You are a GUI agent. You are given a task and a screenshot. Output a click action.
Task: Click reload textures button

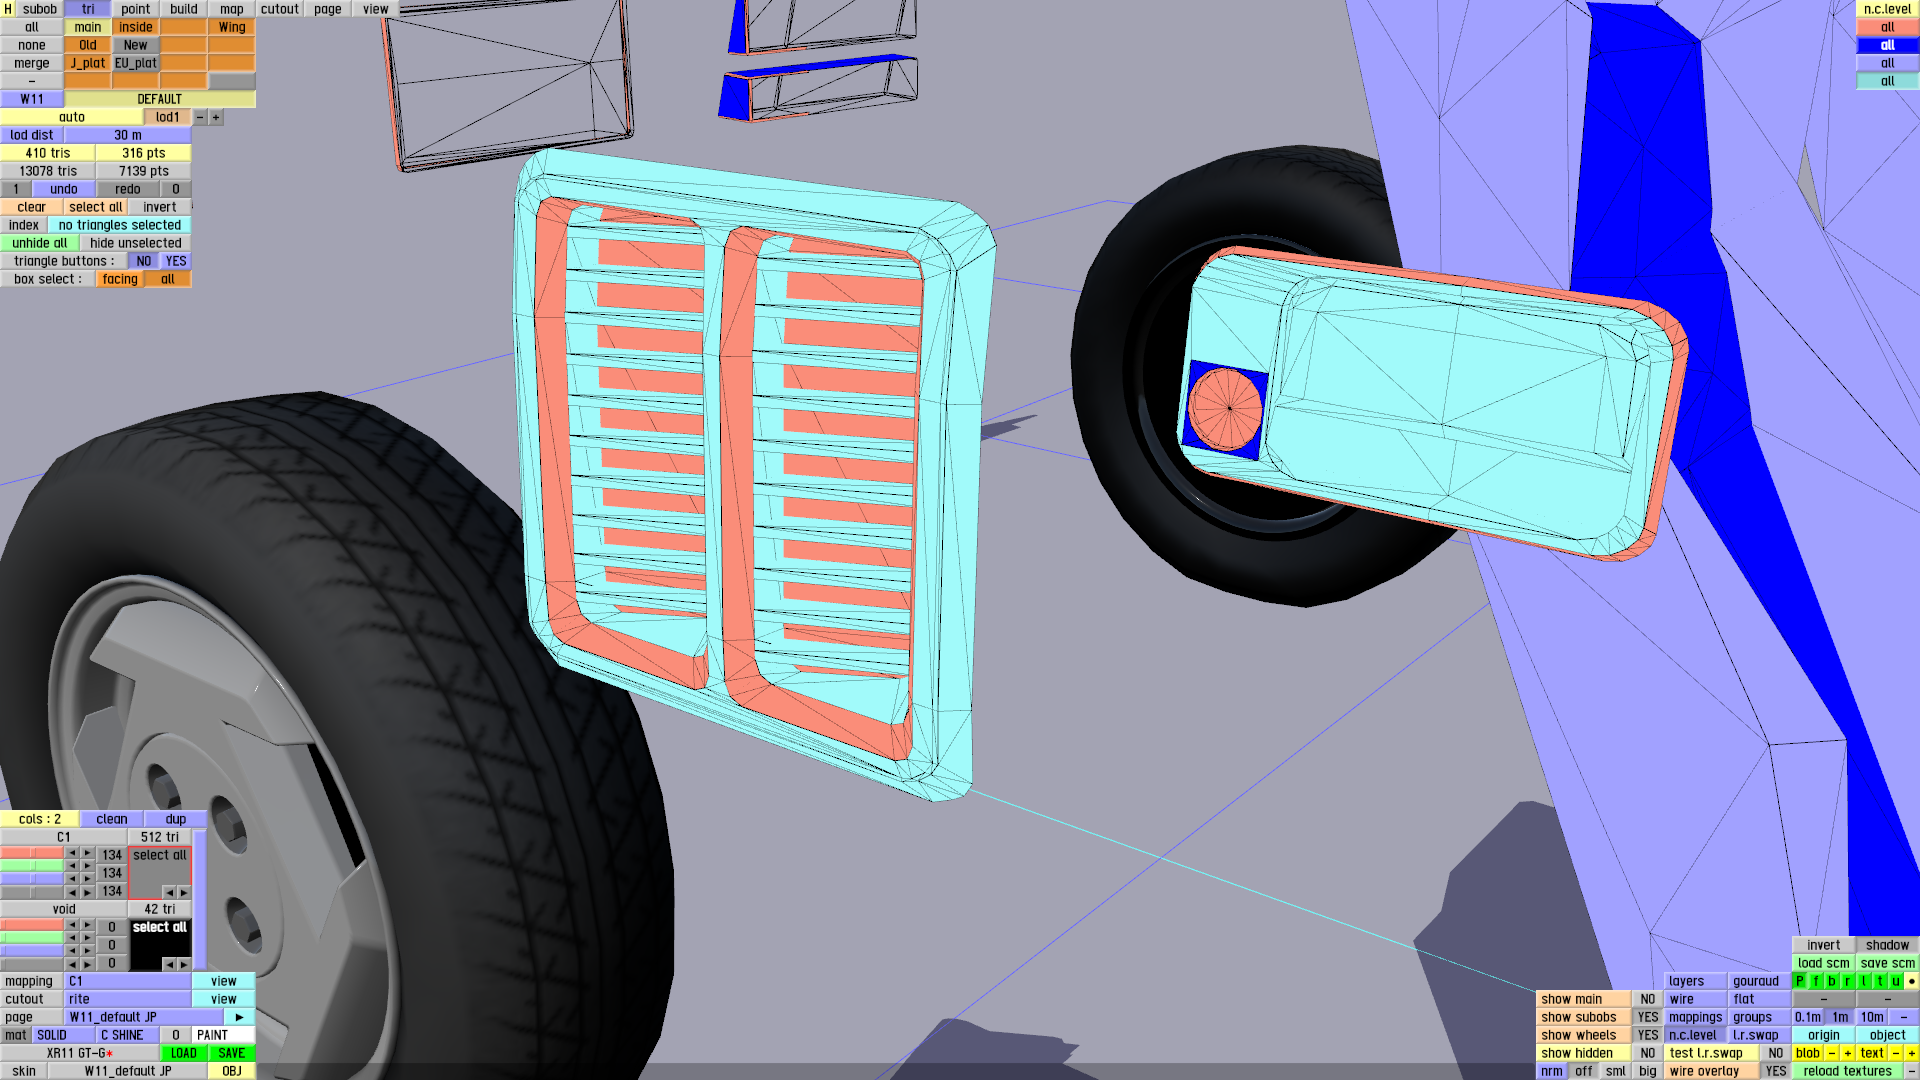coord(1847,1071)
